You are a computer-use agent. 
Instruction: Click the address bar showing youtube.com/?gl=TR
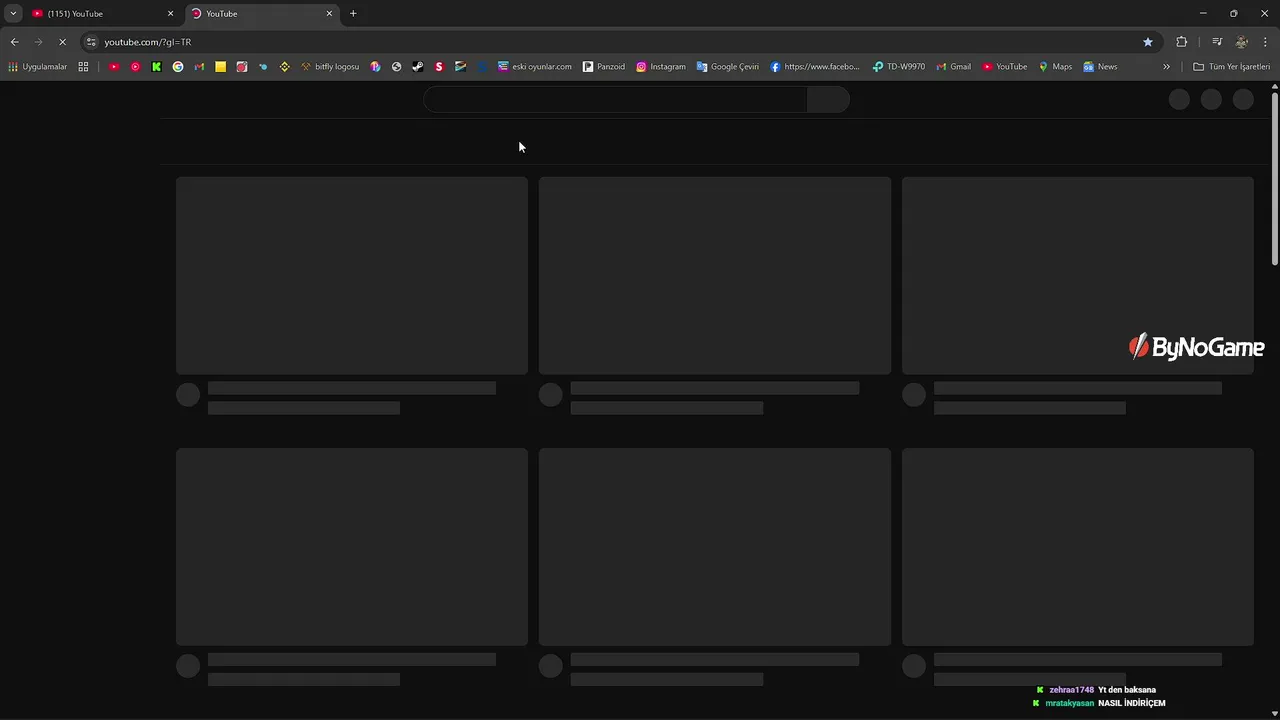pyautogui.click(x=620, y=42)
